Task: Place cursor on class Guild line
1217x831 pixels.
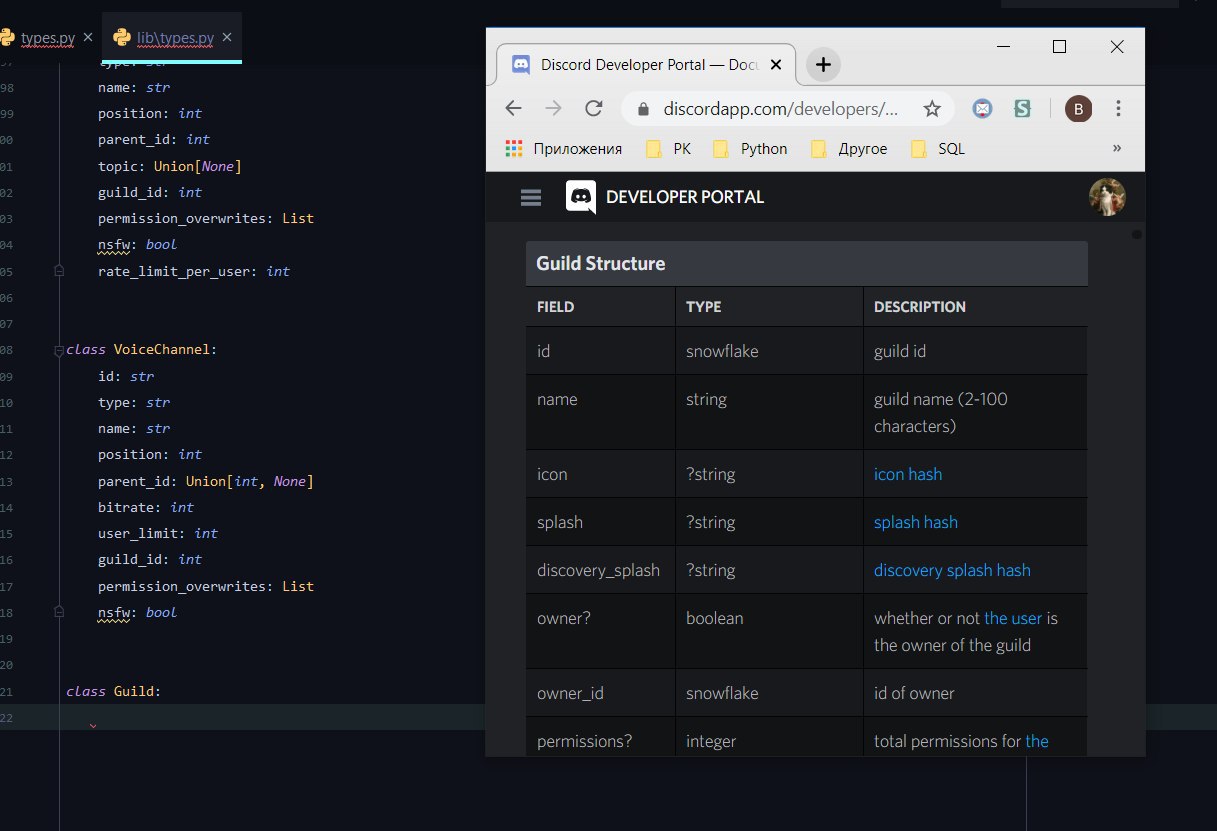Action: (113, 691)
